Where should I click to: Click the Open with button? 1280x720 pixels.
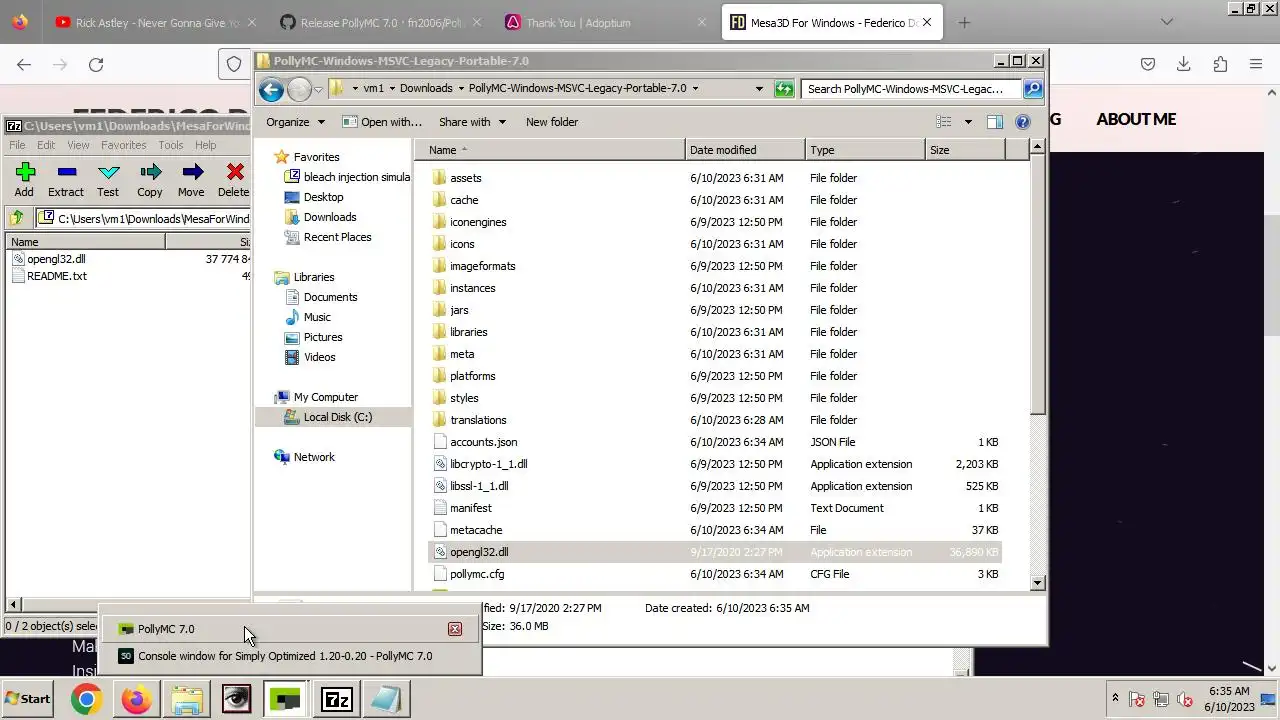click(382, 122)
